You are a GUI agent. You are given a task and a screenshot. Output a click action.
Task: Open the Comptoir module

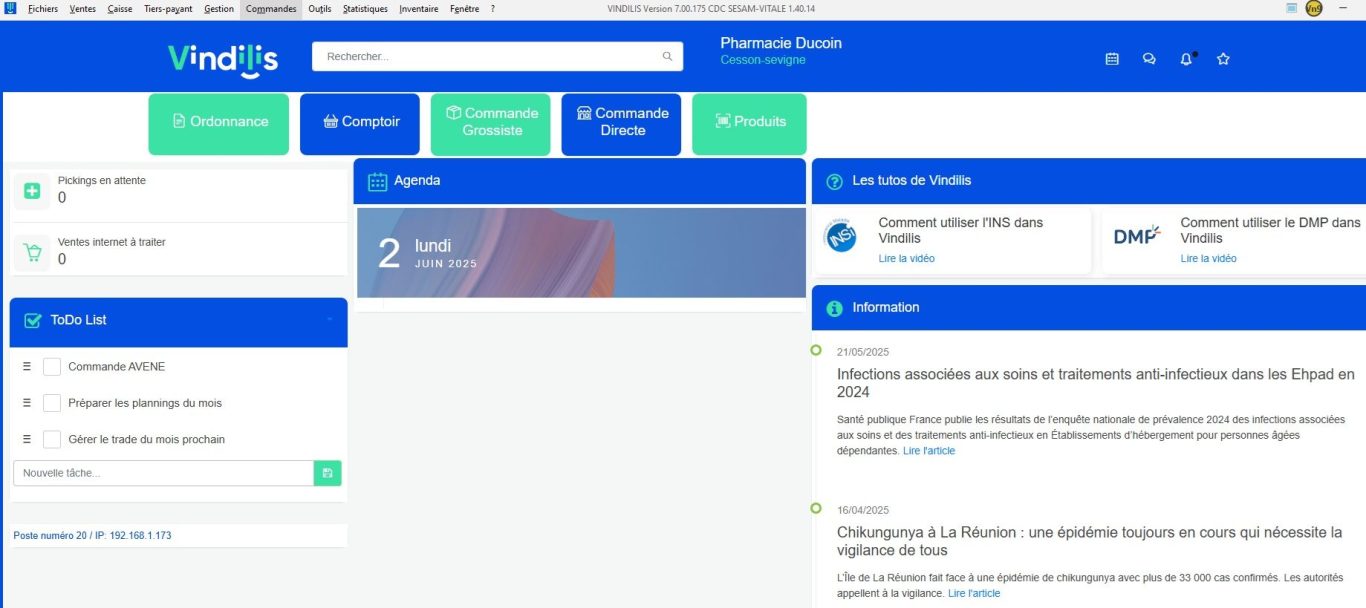coord(360,124)
